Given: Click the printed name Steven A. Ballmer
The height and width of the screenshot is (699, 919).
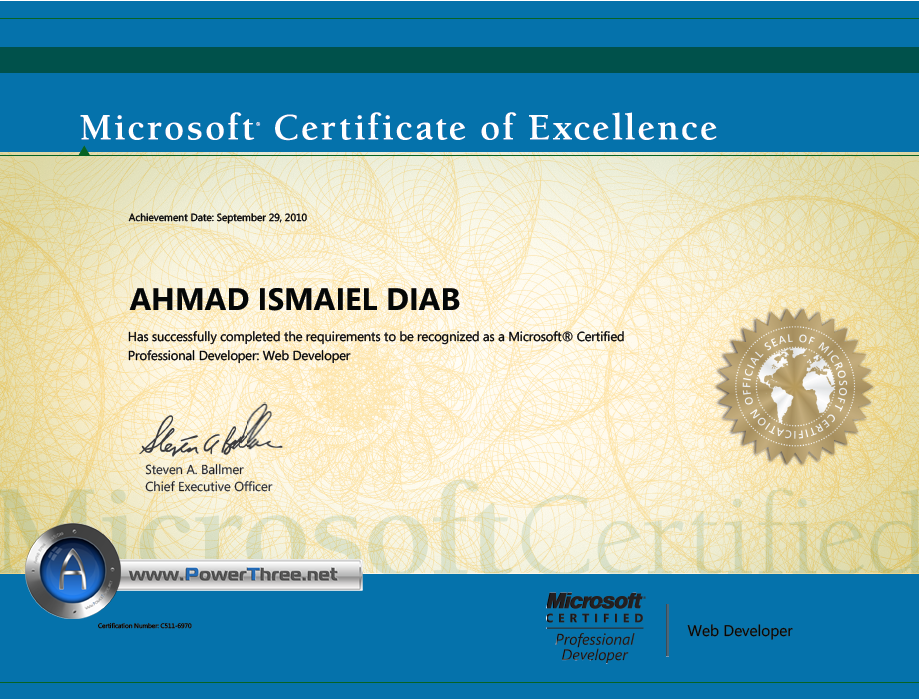Looking at the screenshot, I should pos(194,469).
